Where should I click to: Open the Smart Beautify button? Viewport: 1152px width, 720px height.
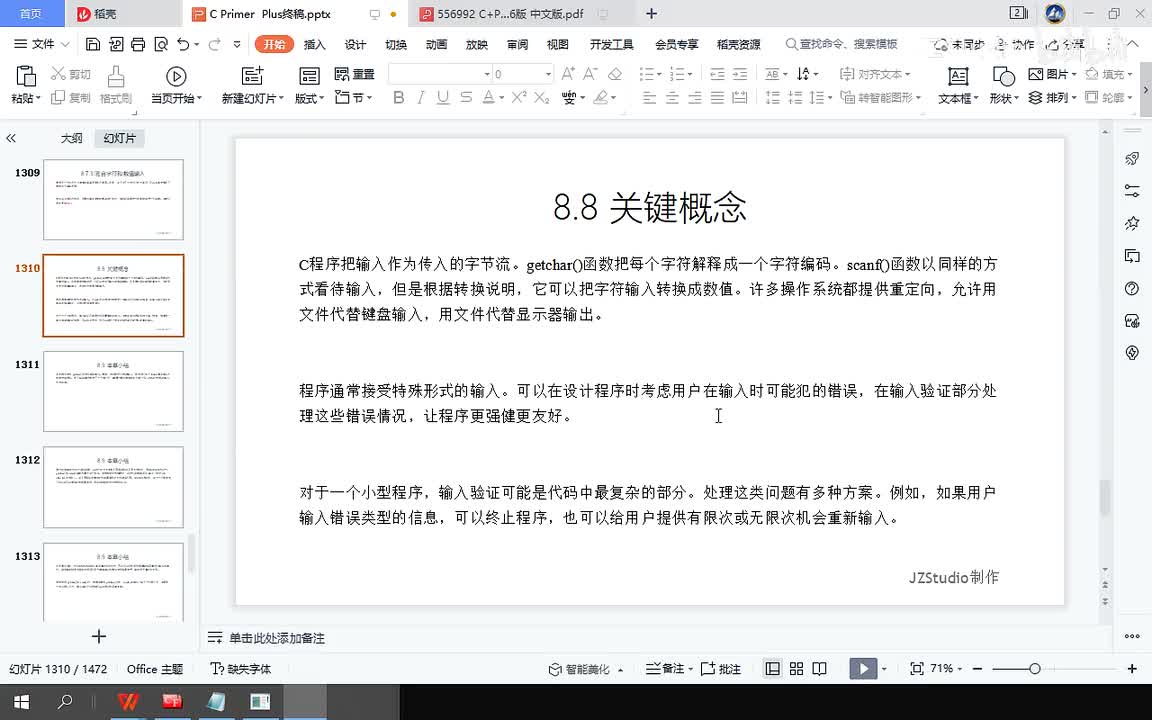point(586,669)
